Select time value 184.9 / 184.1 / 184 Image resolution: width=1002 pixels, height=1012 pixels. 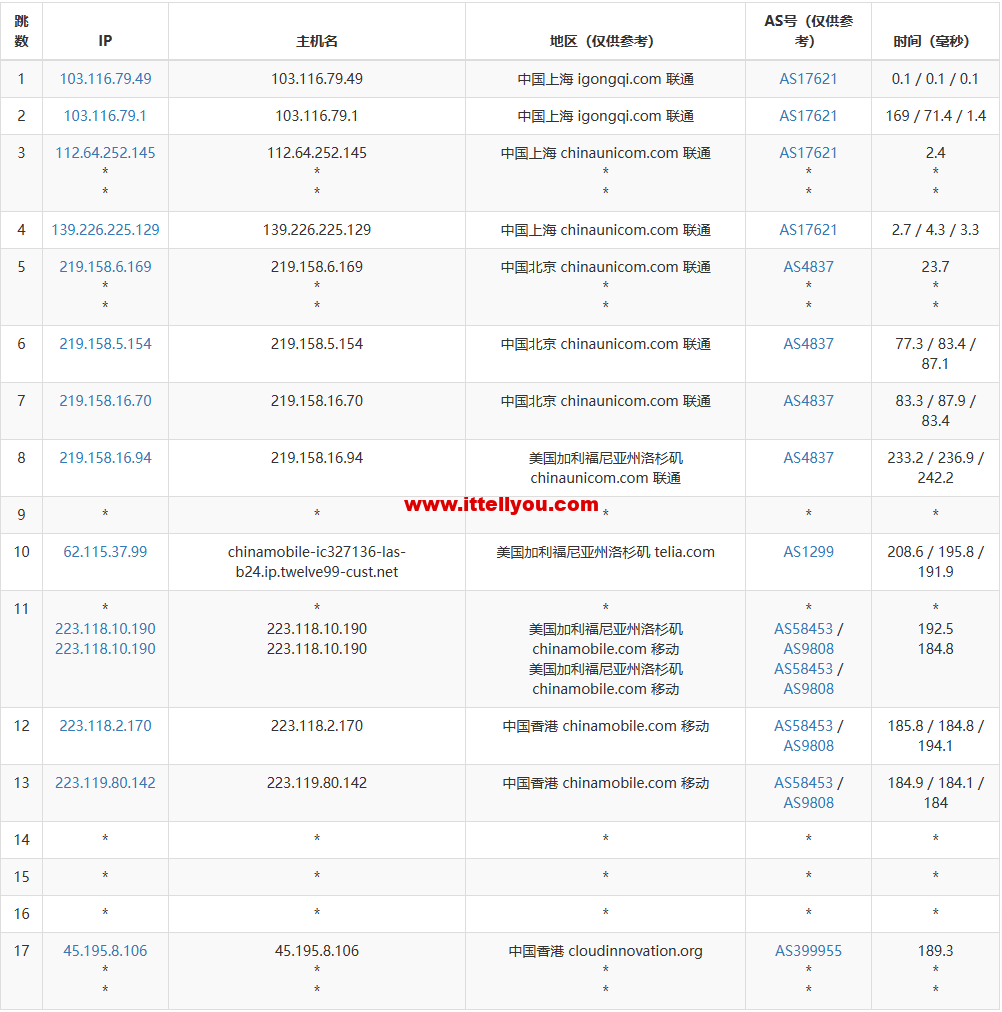tap(935, 793)
